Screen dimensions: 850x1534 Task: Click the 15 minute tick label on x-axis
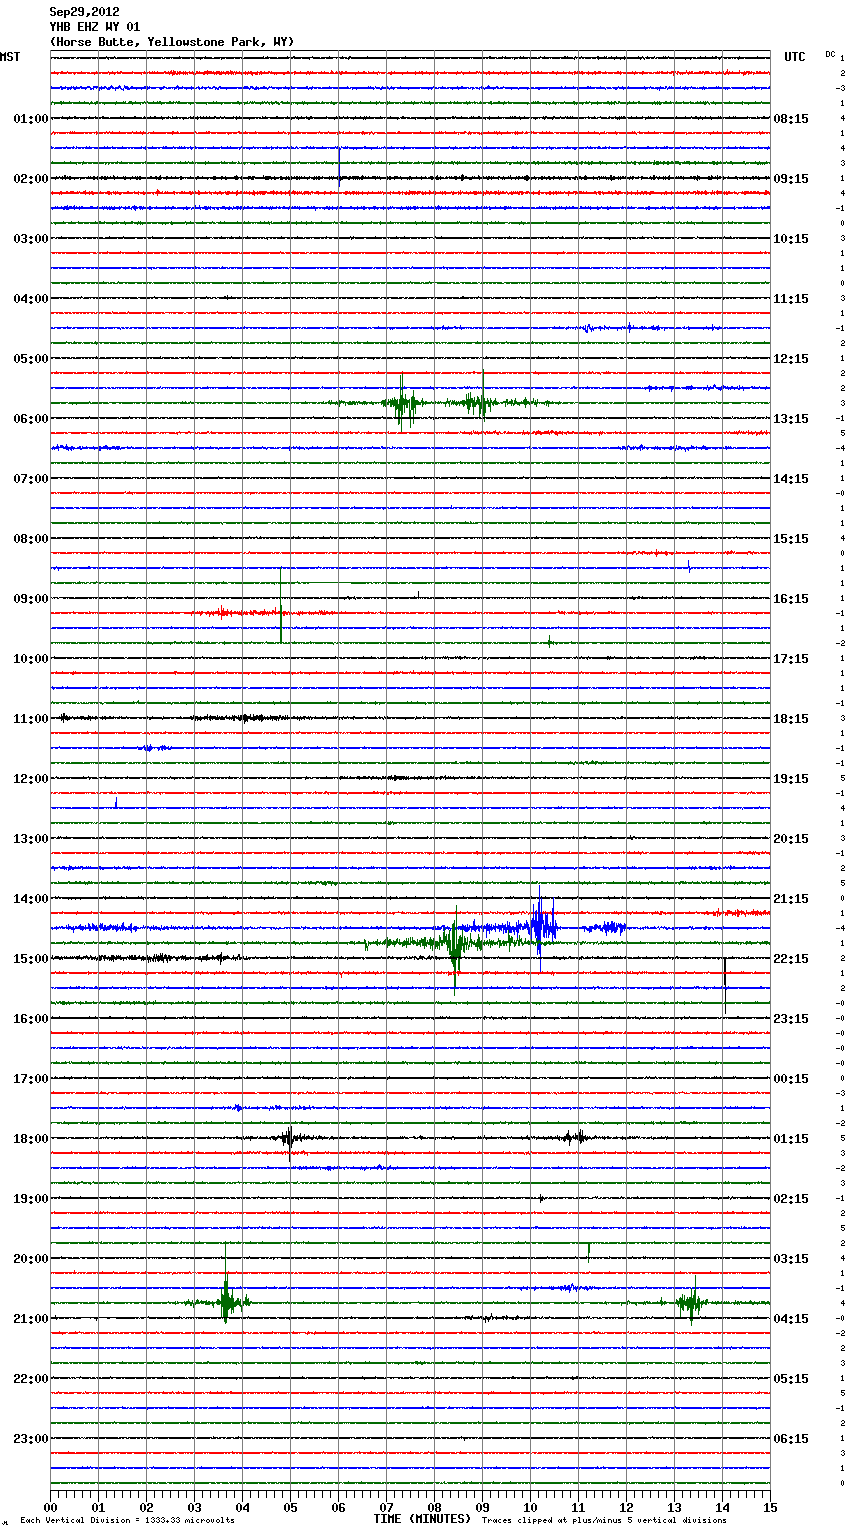[769, 1507]
